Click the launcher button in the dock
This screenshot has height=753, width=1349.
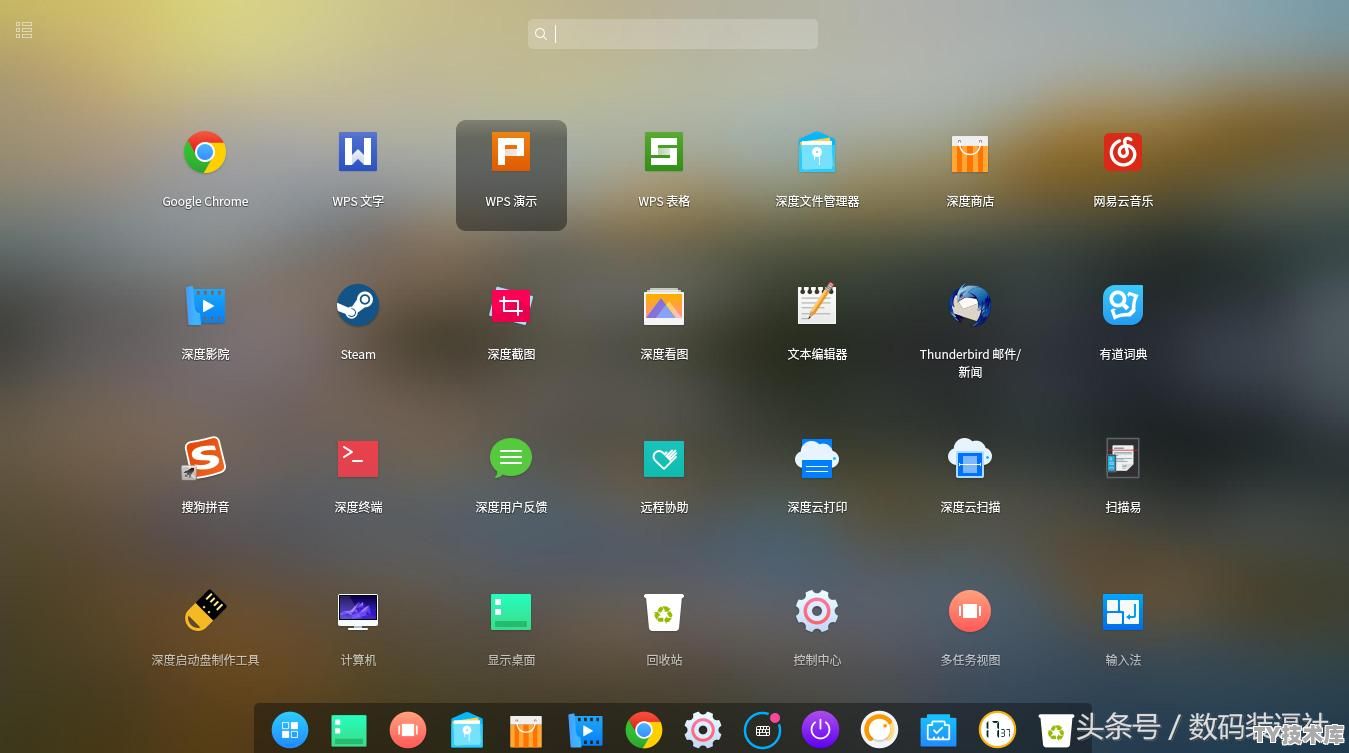(x=290, y=730)
